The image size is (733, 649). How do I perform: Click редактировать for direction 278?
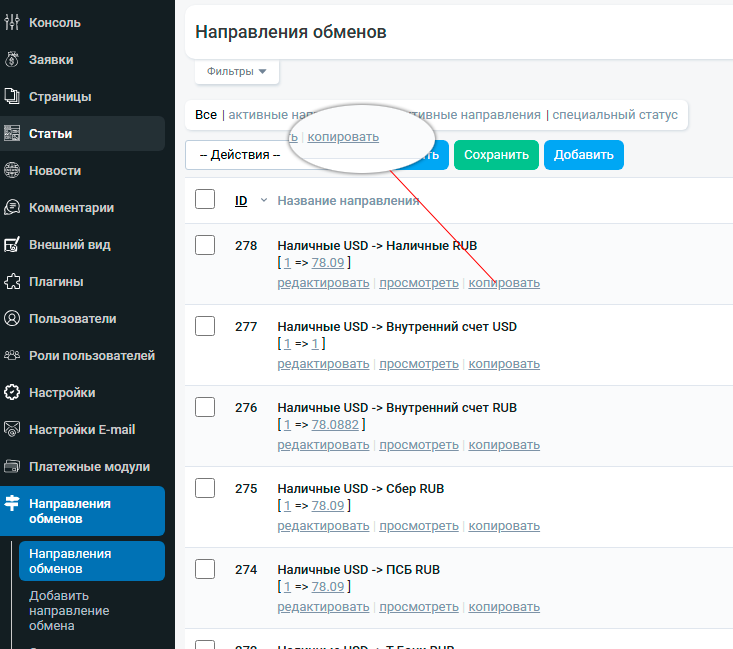[x=323, y=283]
